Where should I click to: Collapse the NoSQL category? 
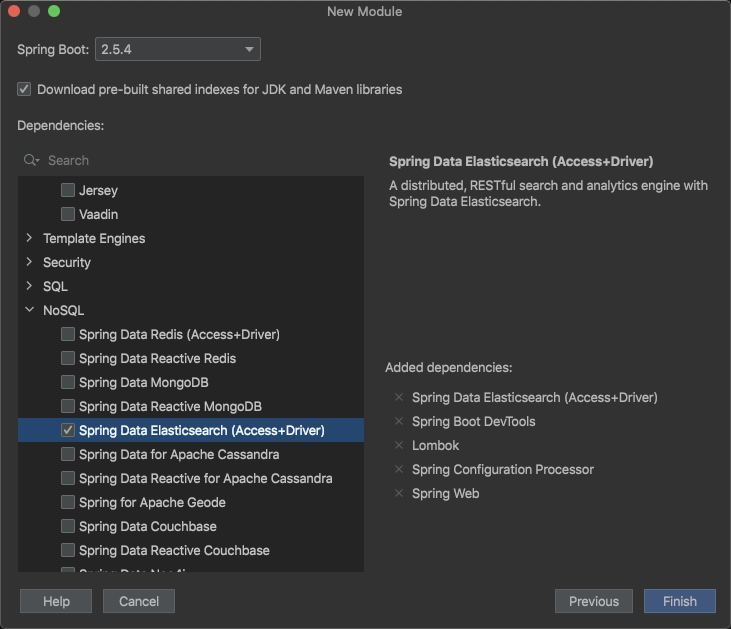(x=30, y=310)
